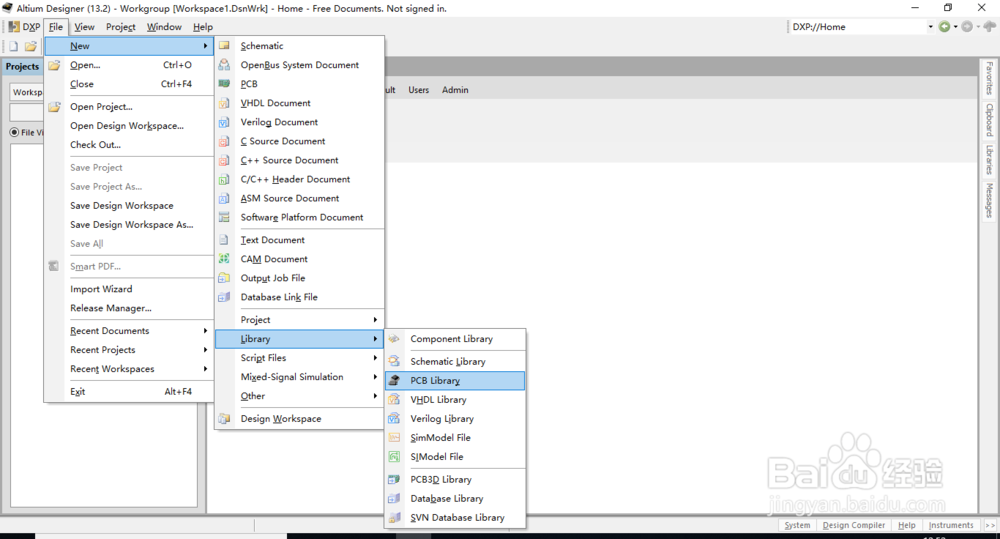Click the System status bar button
Image resolution: width=1000 pixels, height=539 pixels.
pyautogui.click(x=797, y=525)
